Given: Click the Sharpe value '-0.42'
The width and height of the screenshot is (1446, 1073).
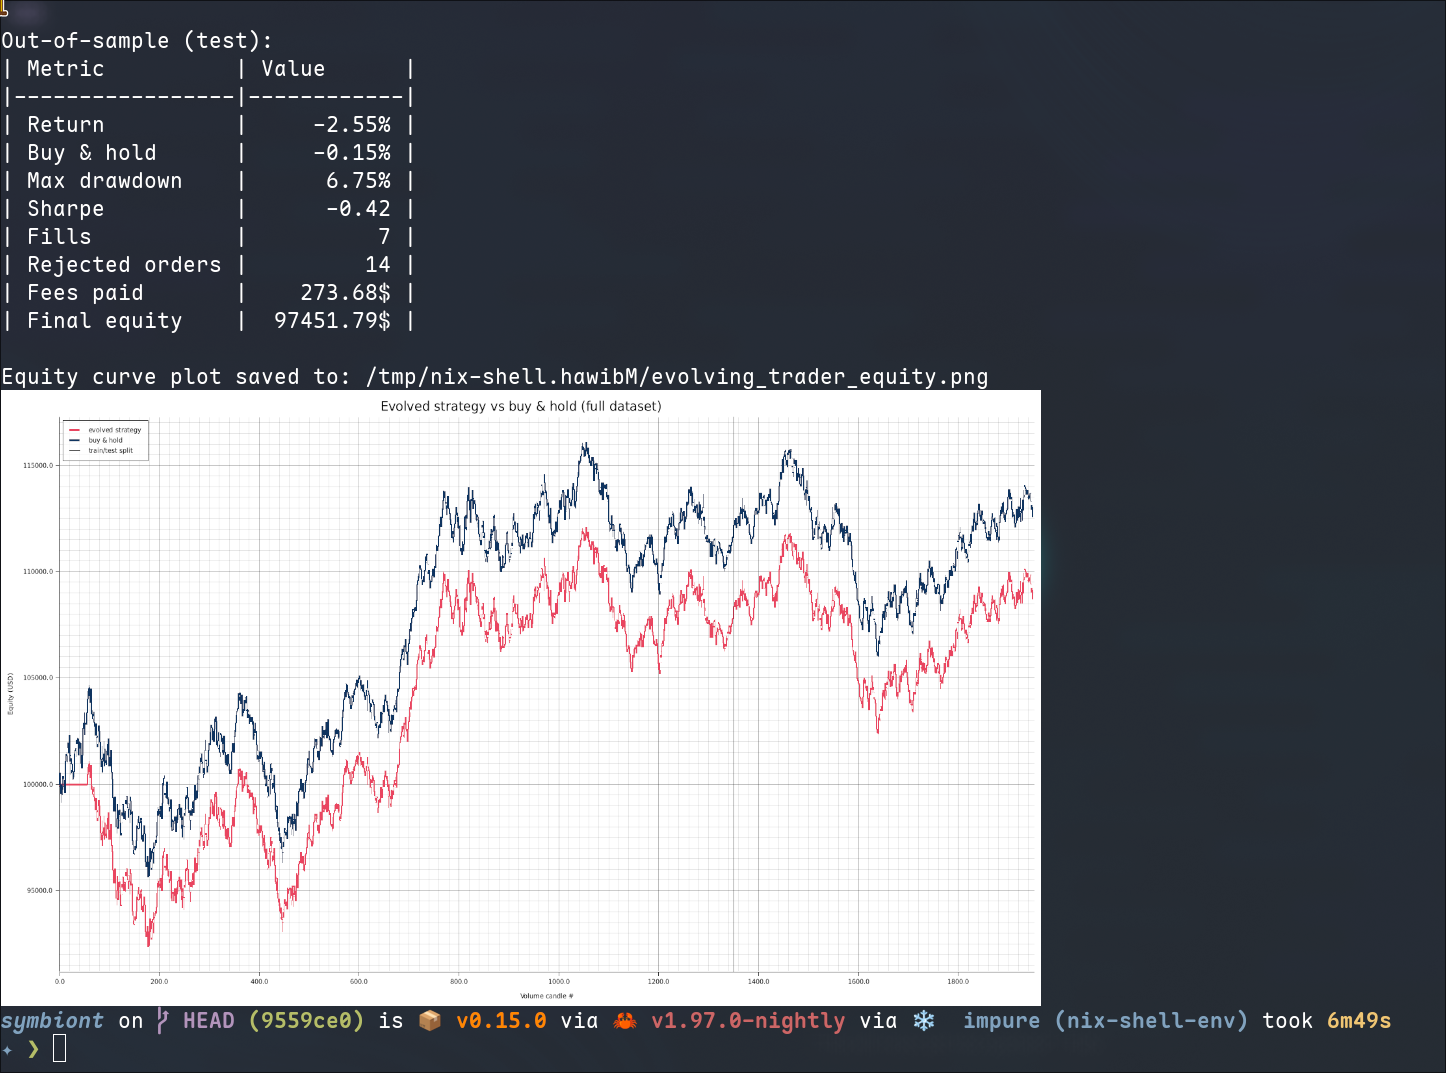Looking at the screenshot, I should pos(358,209).
